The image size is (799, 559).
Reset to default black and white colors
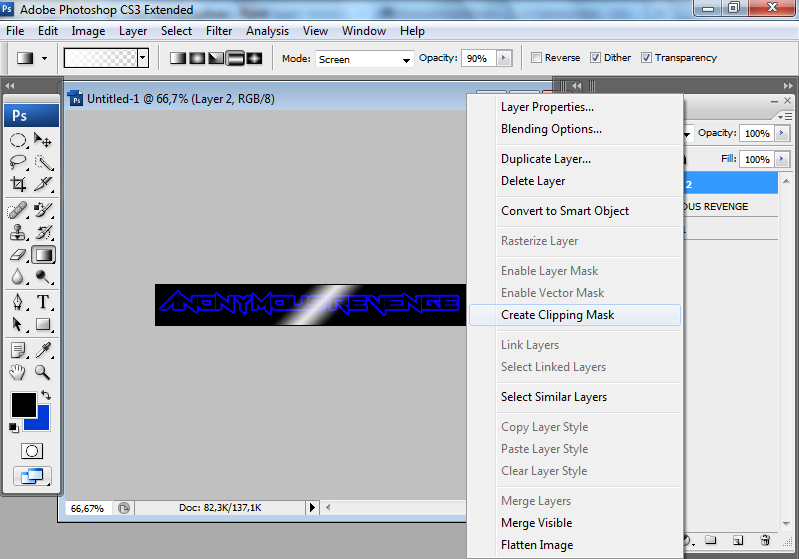pyautogui.click(x=14, y=427)
